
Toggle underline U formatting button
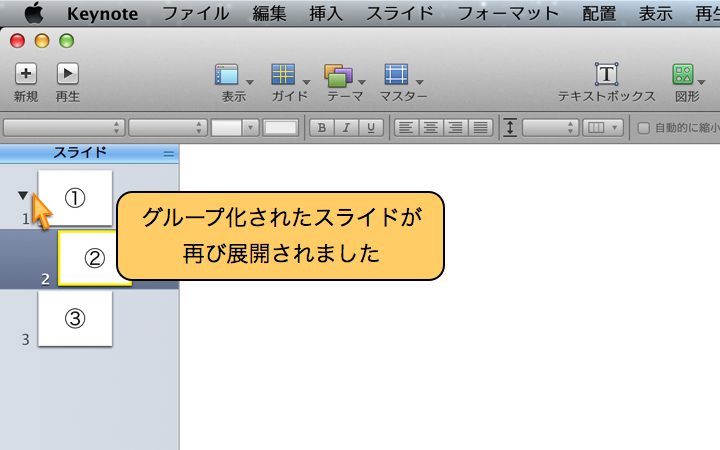pos(371,128)
